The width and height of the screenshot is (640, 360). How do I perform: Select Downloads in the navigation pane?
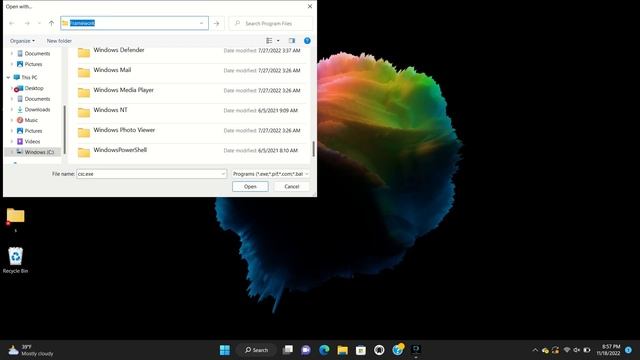[x=37, y=109]
